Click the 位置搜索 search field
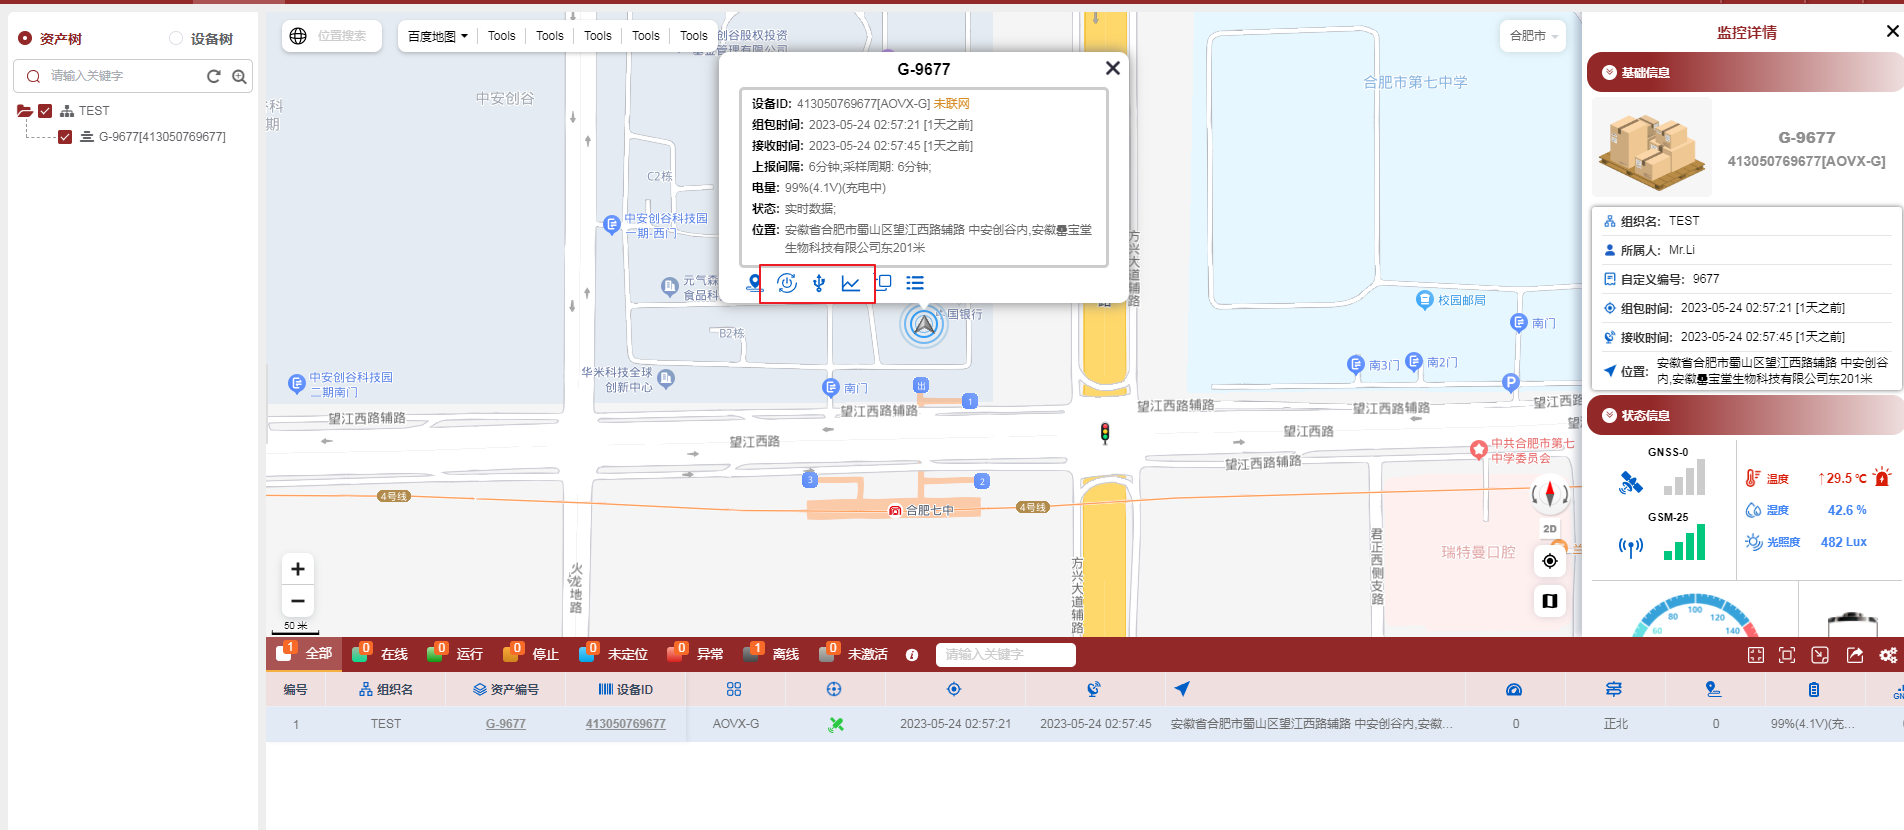1904x830 pixels. point(342,36)
